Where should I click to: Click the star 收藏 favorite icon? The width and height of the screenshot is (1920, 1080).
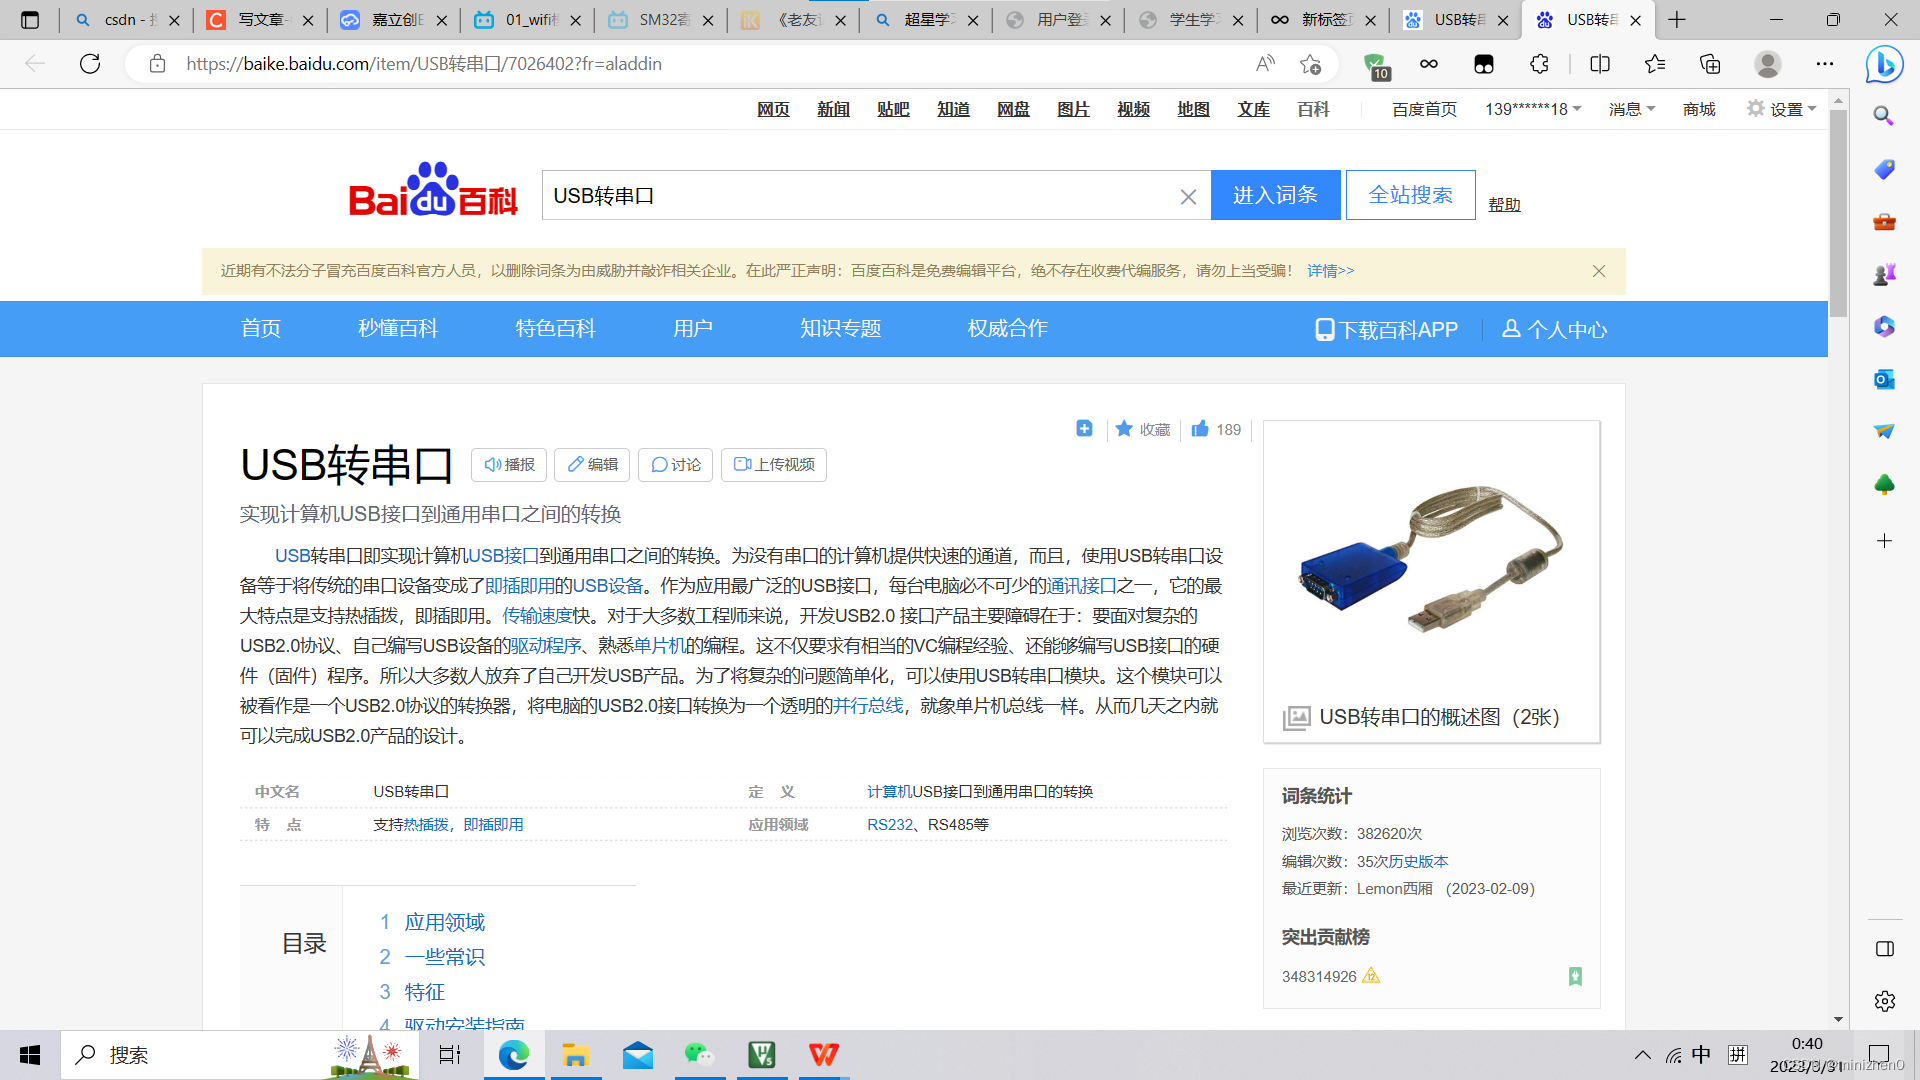[1124, 429]
